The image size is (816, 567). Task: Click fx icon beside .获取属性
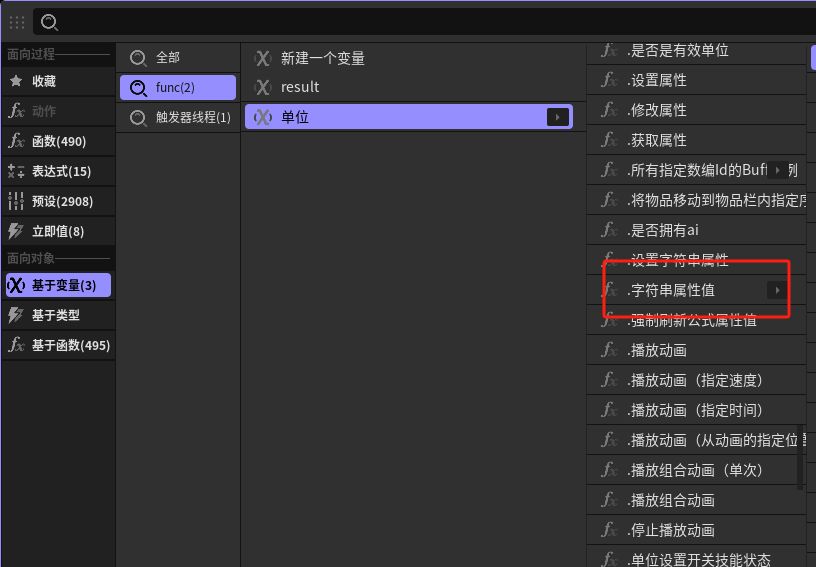pos(609,140)
